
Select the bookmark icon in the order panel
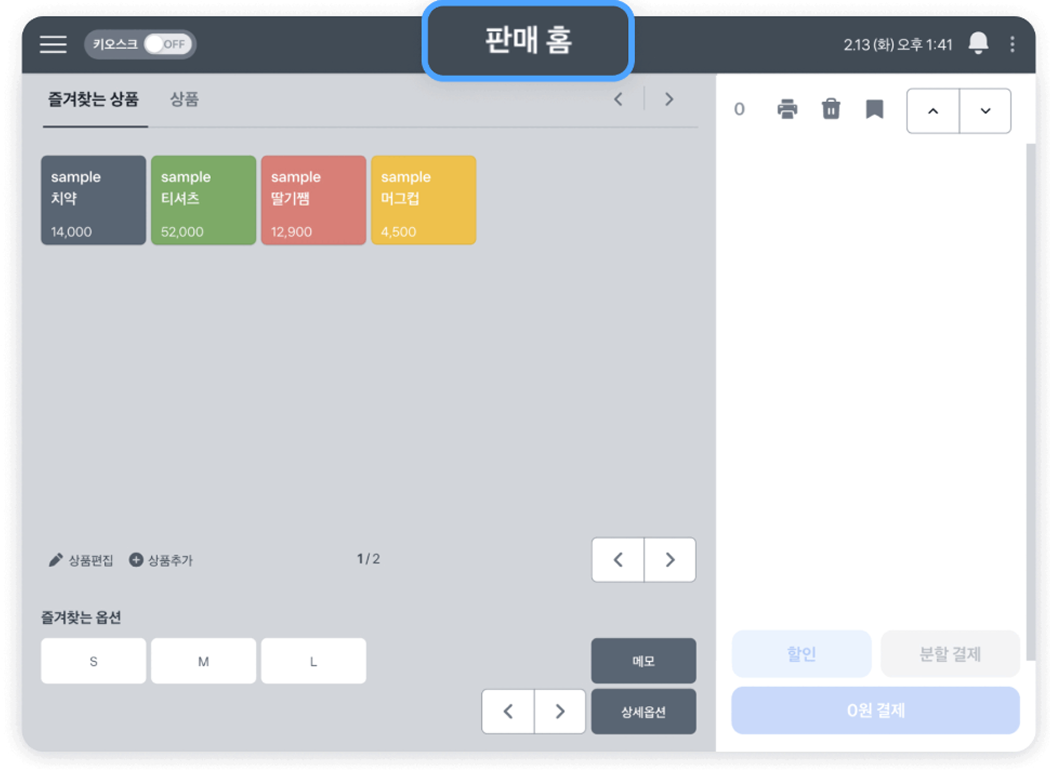point(872,110)
